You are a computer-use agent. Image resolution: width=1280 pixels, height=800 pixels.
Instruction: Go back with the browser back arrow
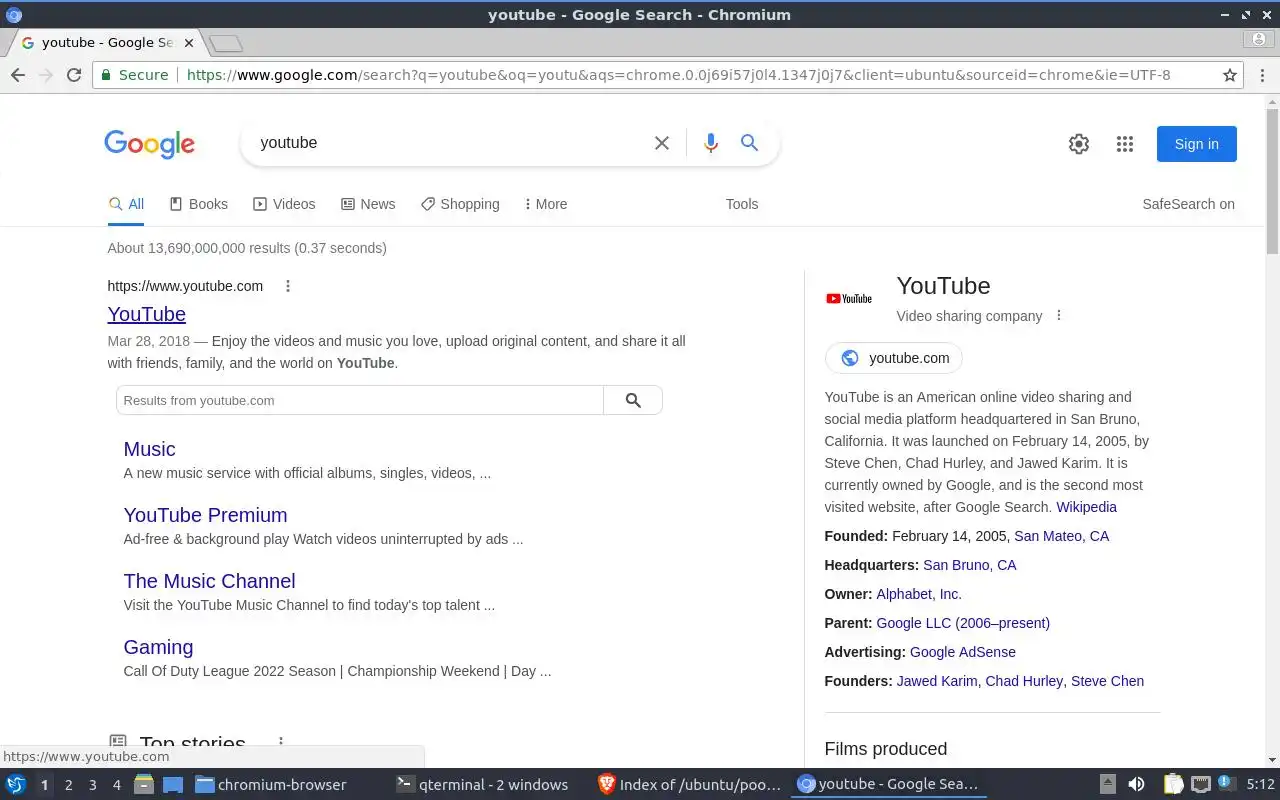click(x=18, y=75)
